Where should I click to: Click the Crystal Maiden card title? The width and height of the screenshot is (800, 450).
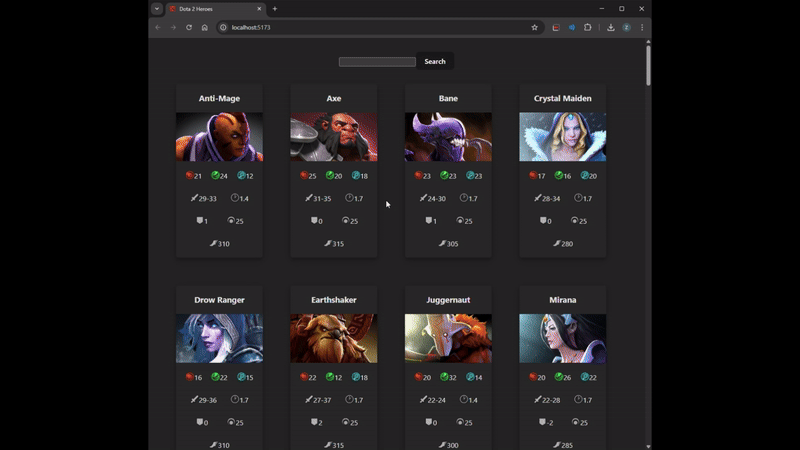(563, 98)
